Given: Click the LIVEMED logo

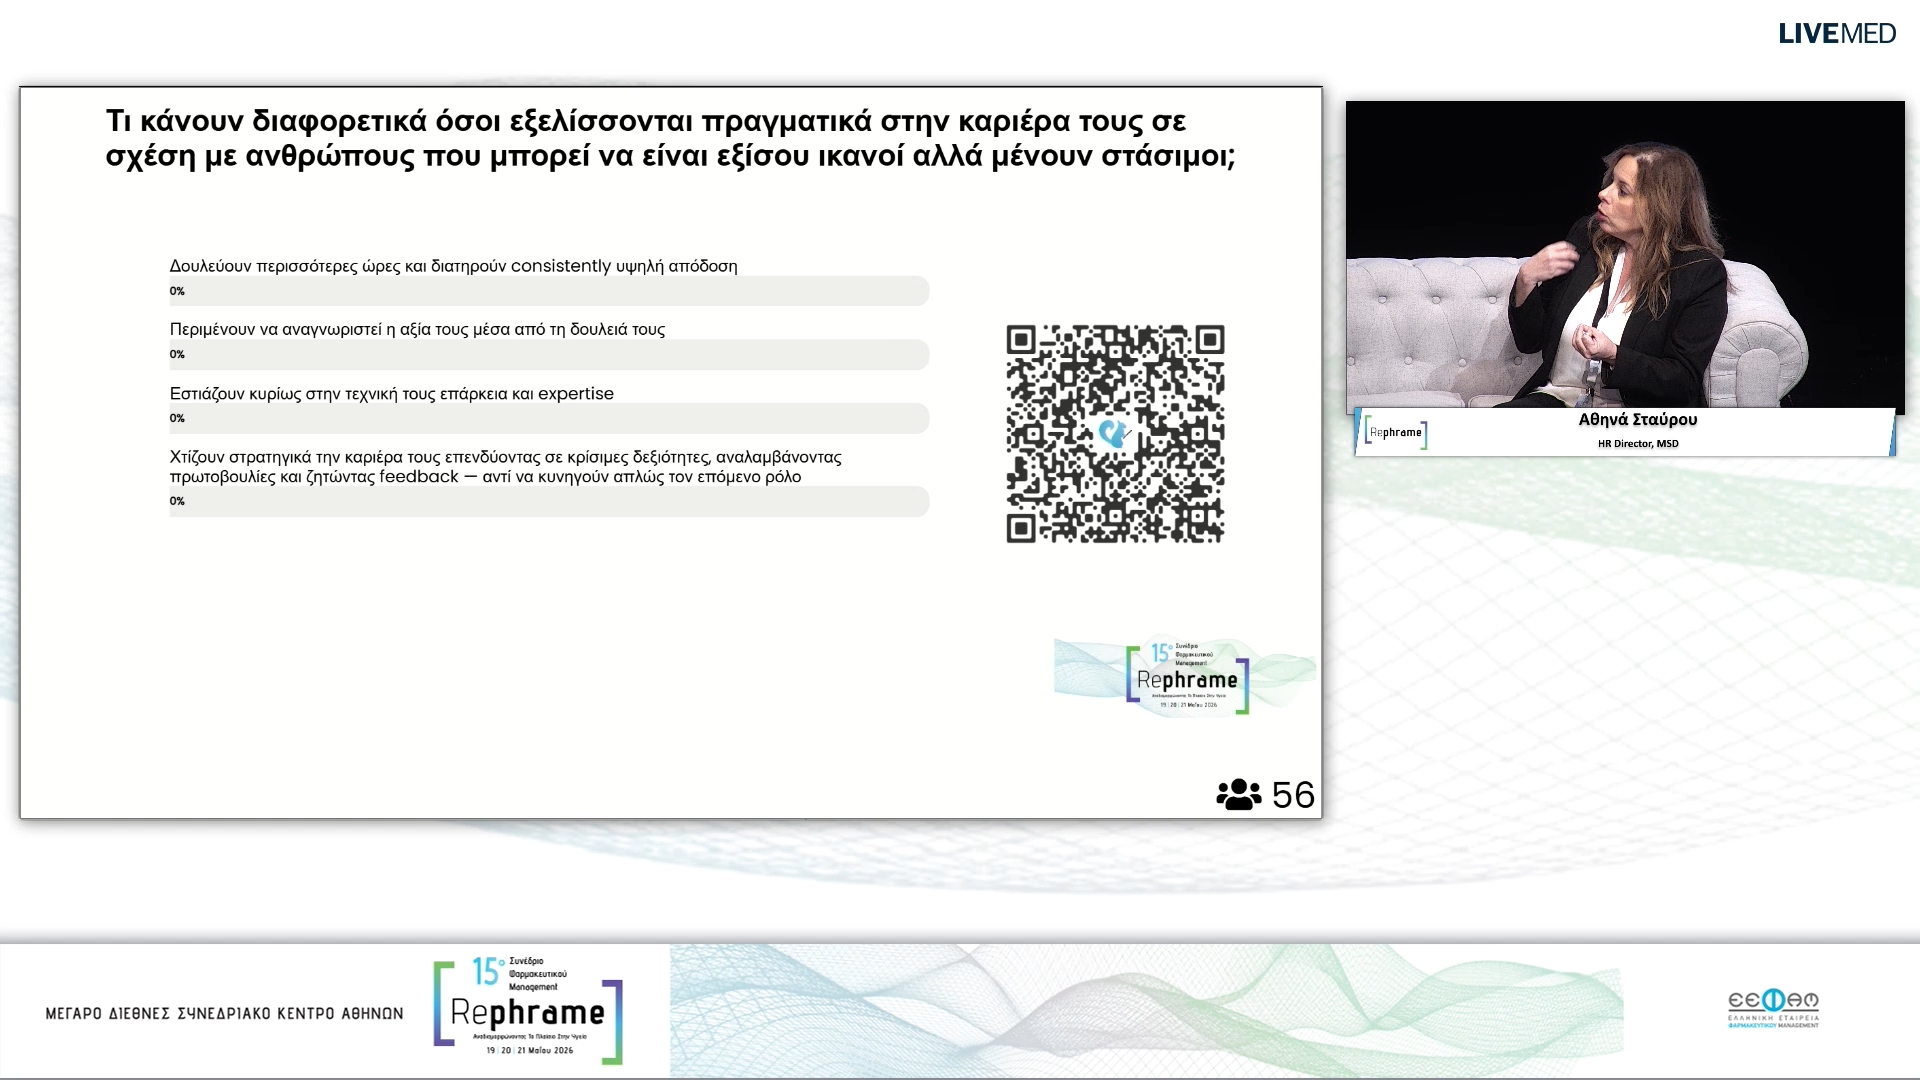Looking at the screenshot, I should (x=1836, y=33).
